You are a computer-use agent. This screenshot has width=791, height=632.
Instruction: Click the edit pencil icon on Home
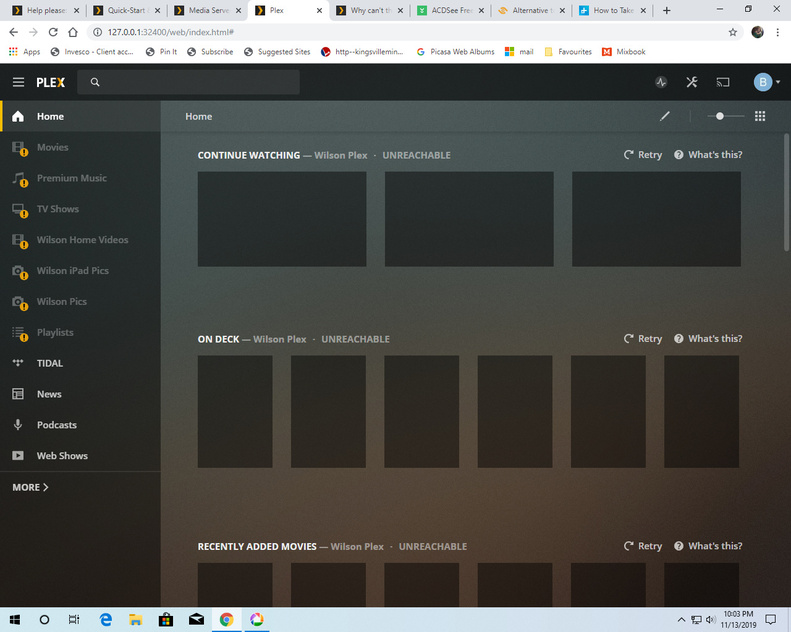coord(665,117)
